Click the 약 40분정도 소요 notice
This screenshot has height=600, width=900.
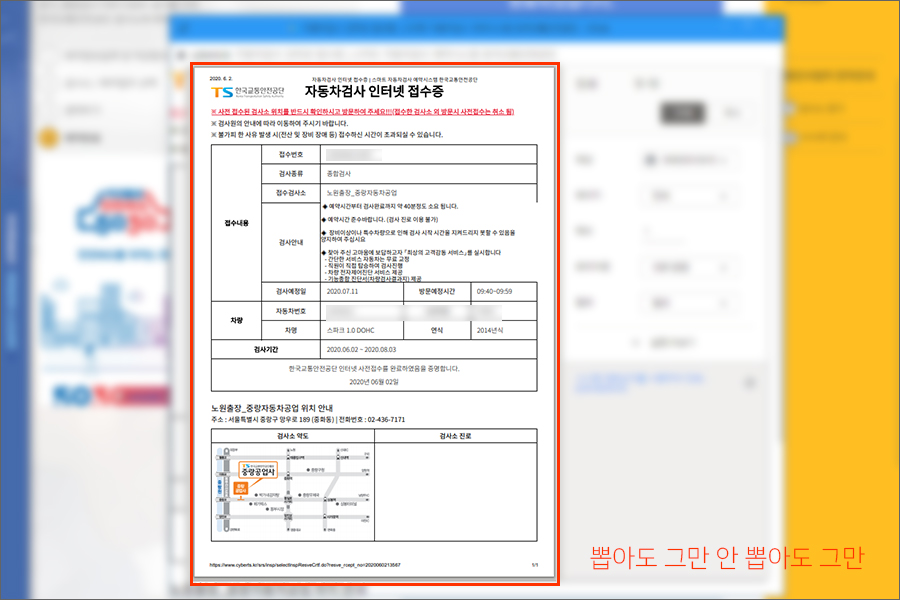390,206
